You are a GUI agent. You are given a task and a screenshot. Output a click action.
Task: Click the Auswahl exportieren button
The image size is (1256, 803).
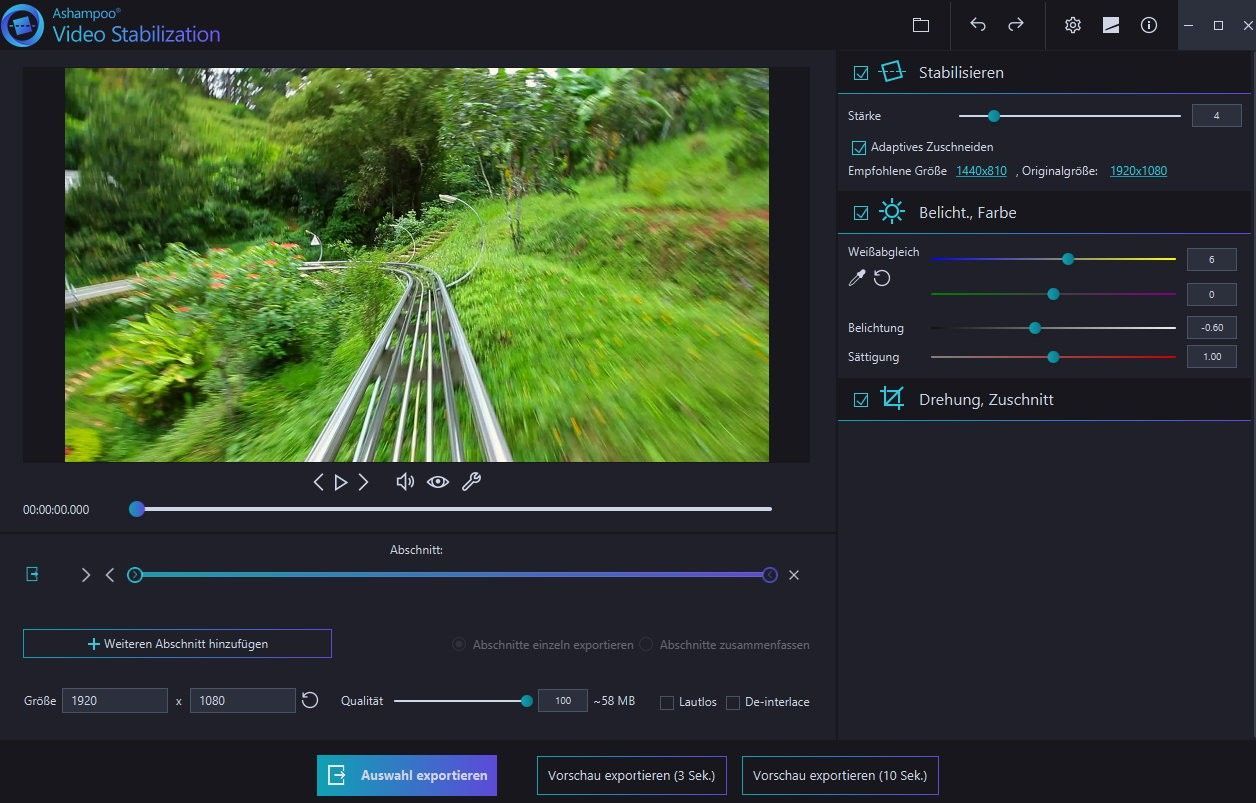pyautogui.click(x=407, y=775)
